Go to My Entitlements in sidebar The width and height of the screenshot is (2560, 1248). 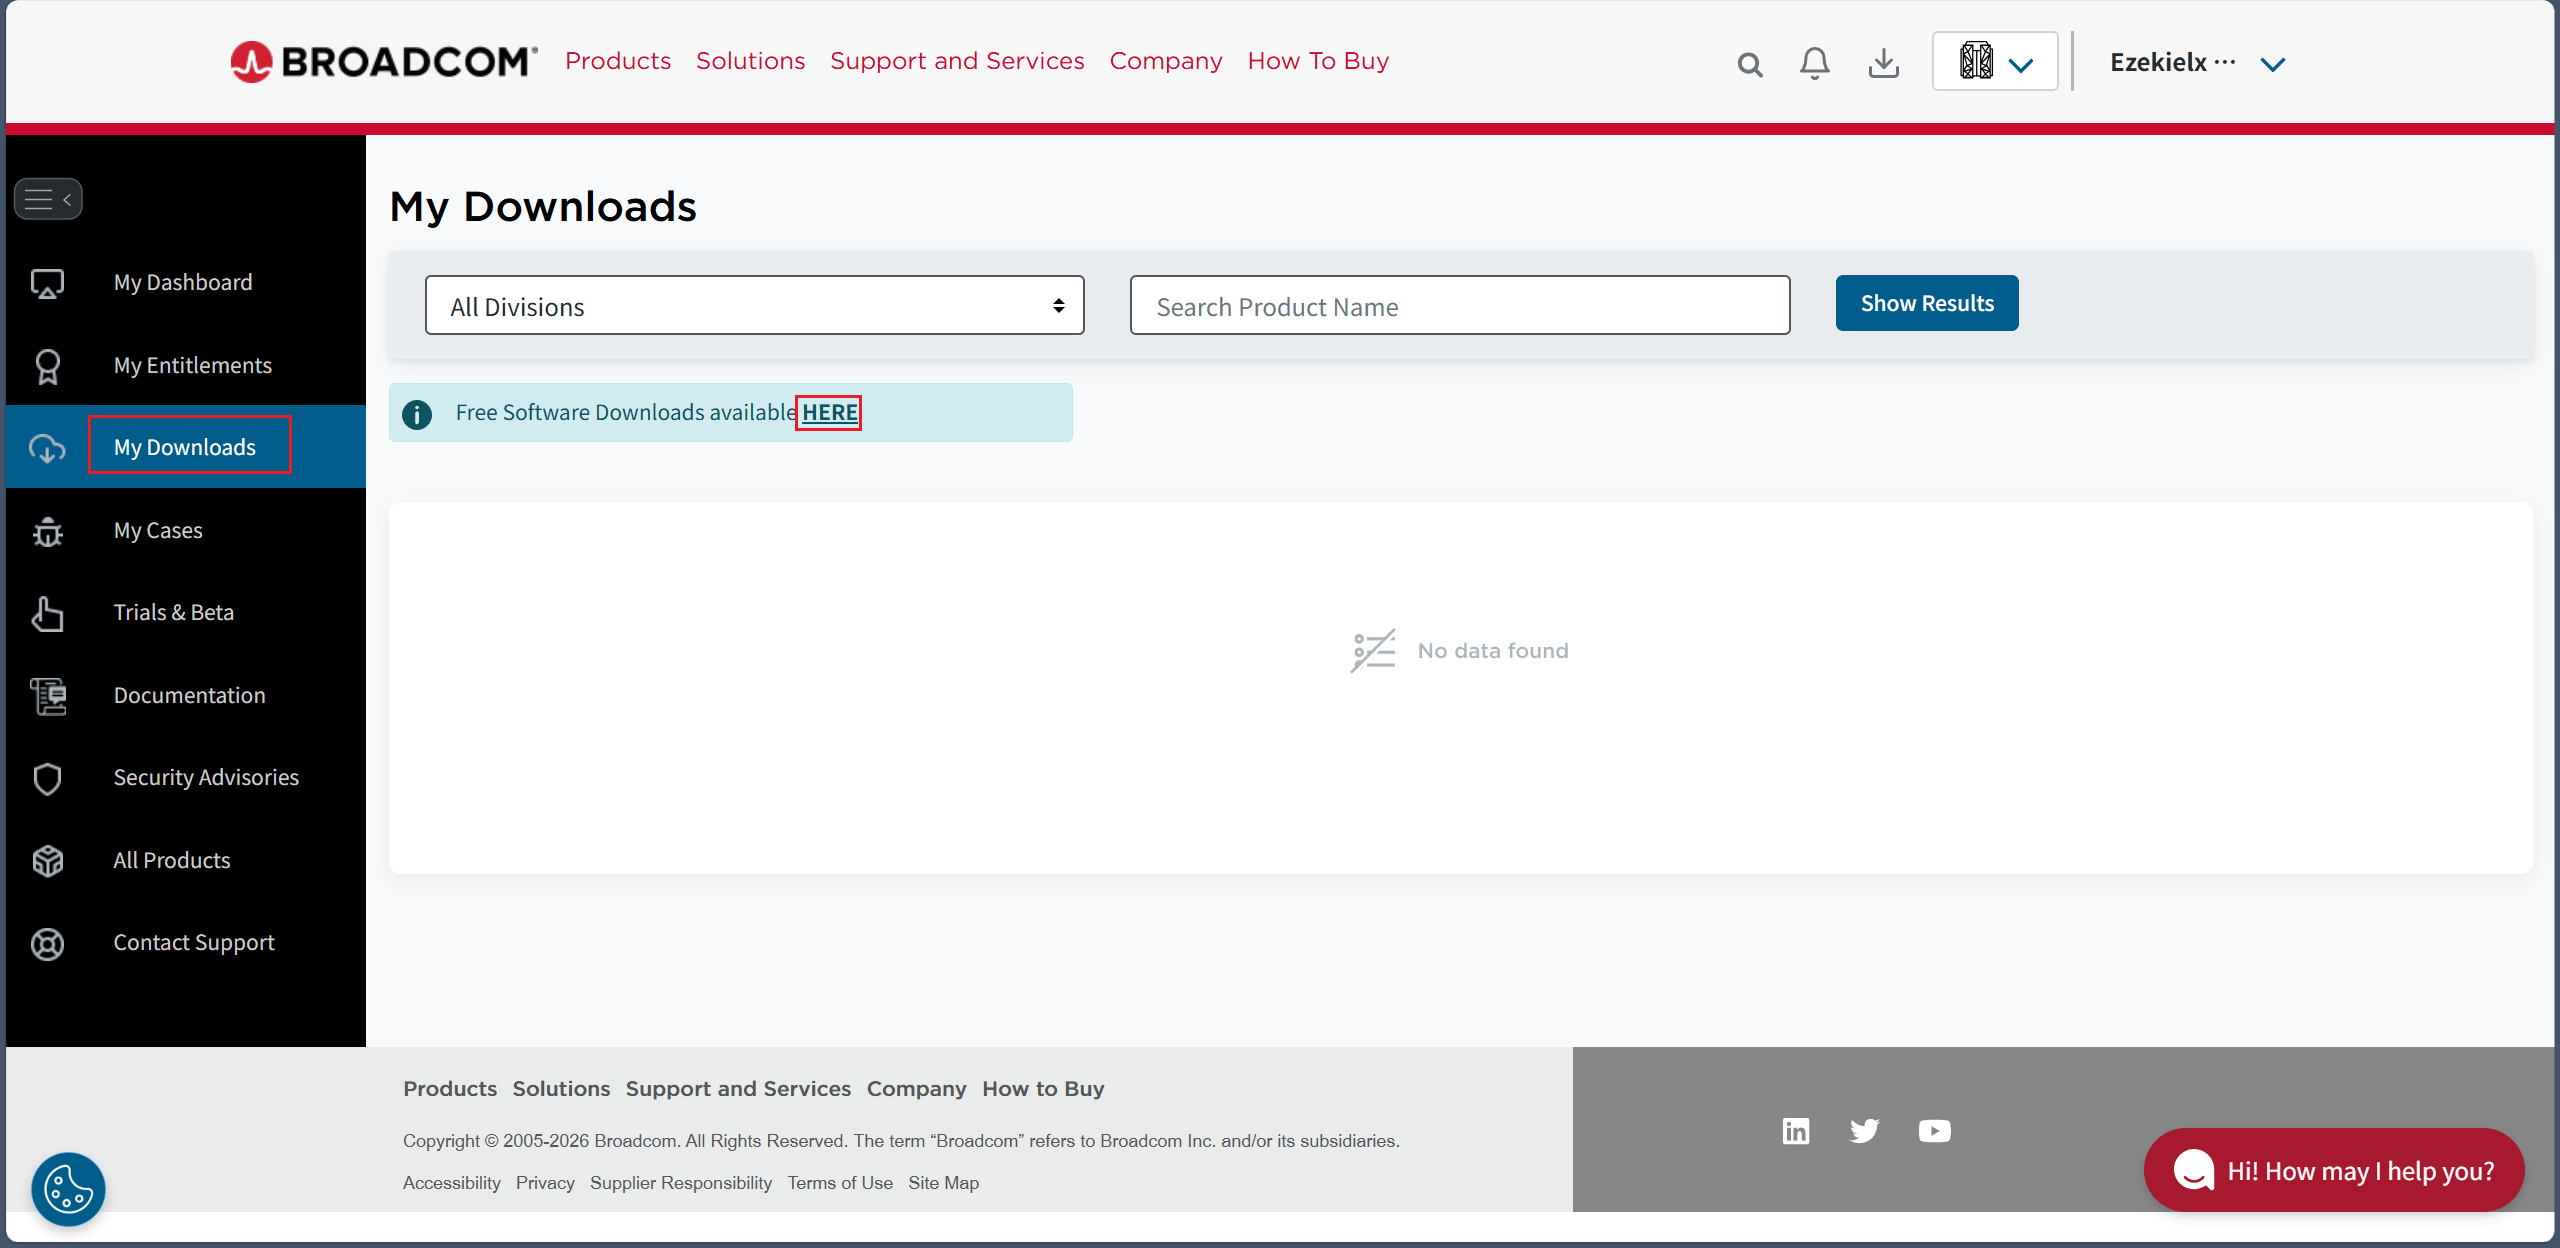click(192, 365)
